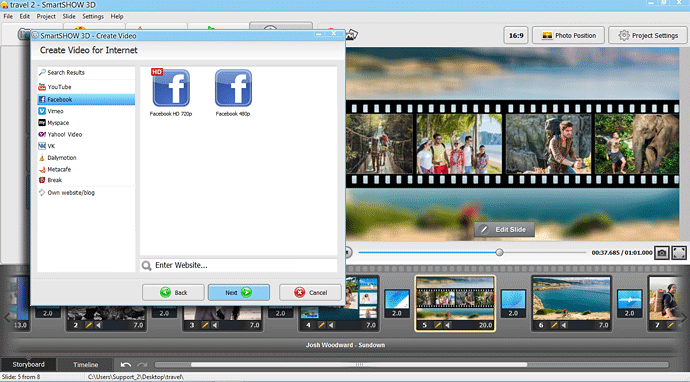Click the pencil edit icon on slide 5
Image resolution: width=690 pixels, height=382 pixels.
437,325
